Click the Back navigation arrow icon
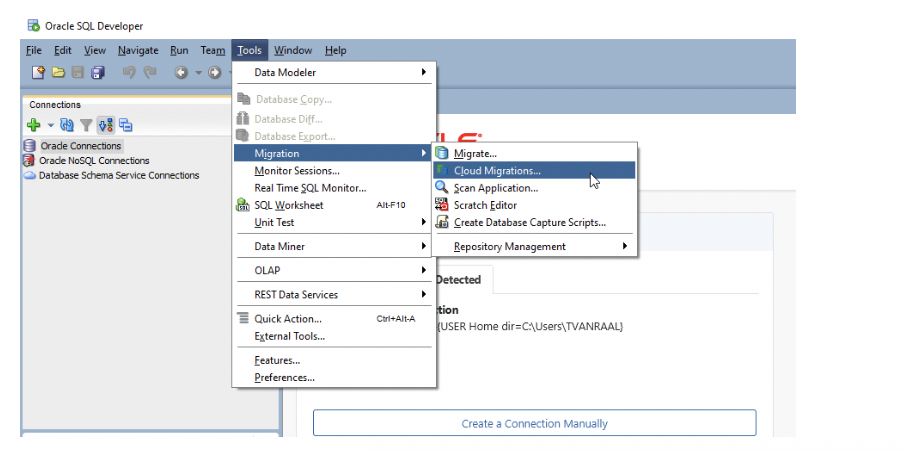The width and height of the screenshot is (904, 450). pos(181,73)
